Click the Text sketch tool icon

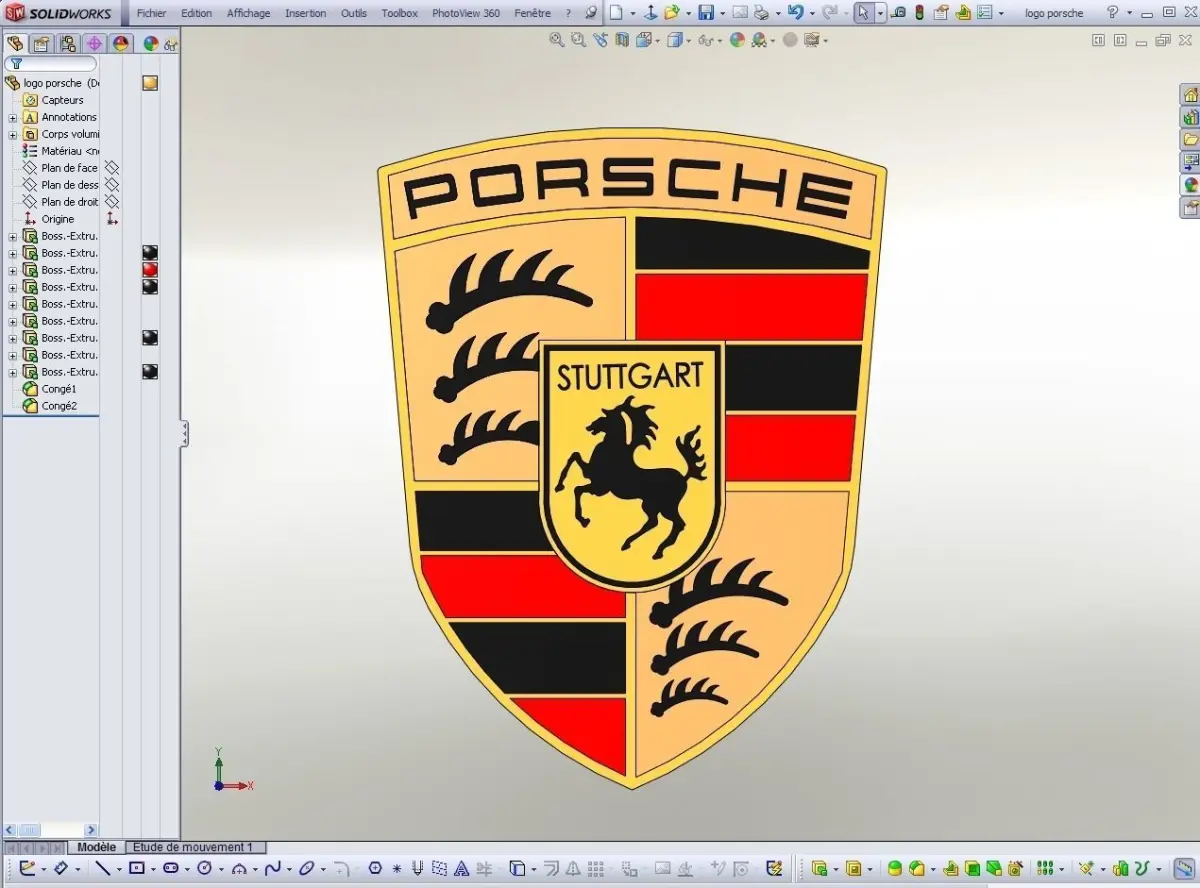coord(462,868)
